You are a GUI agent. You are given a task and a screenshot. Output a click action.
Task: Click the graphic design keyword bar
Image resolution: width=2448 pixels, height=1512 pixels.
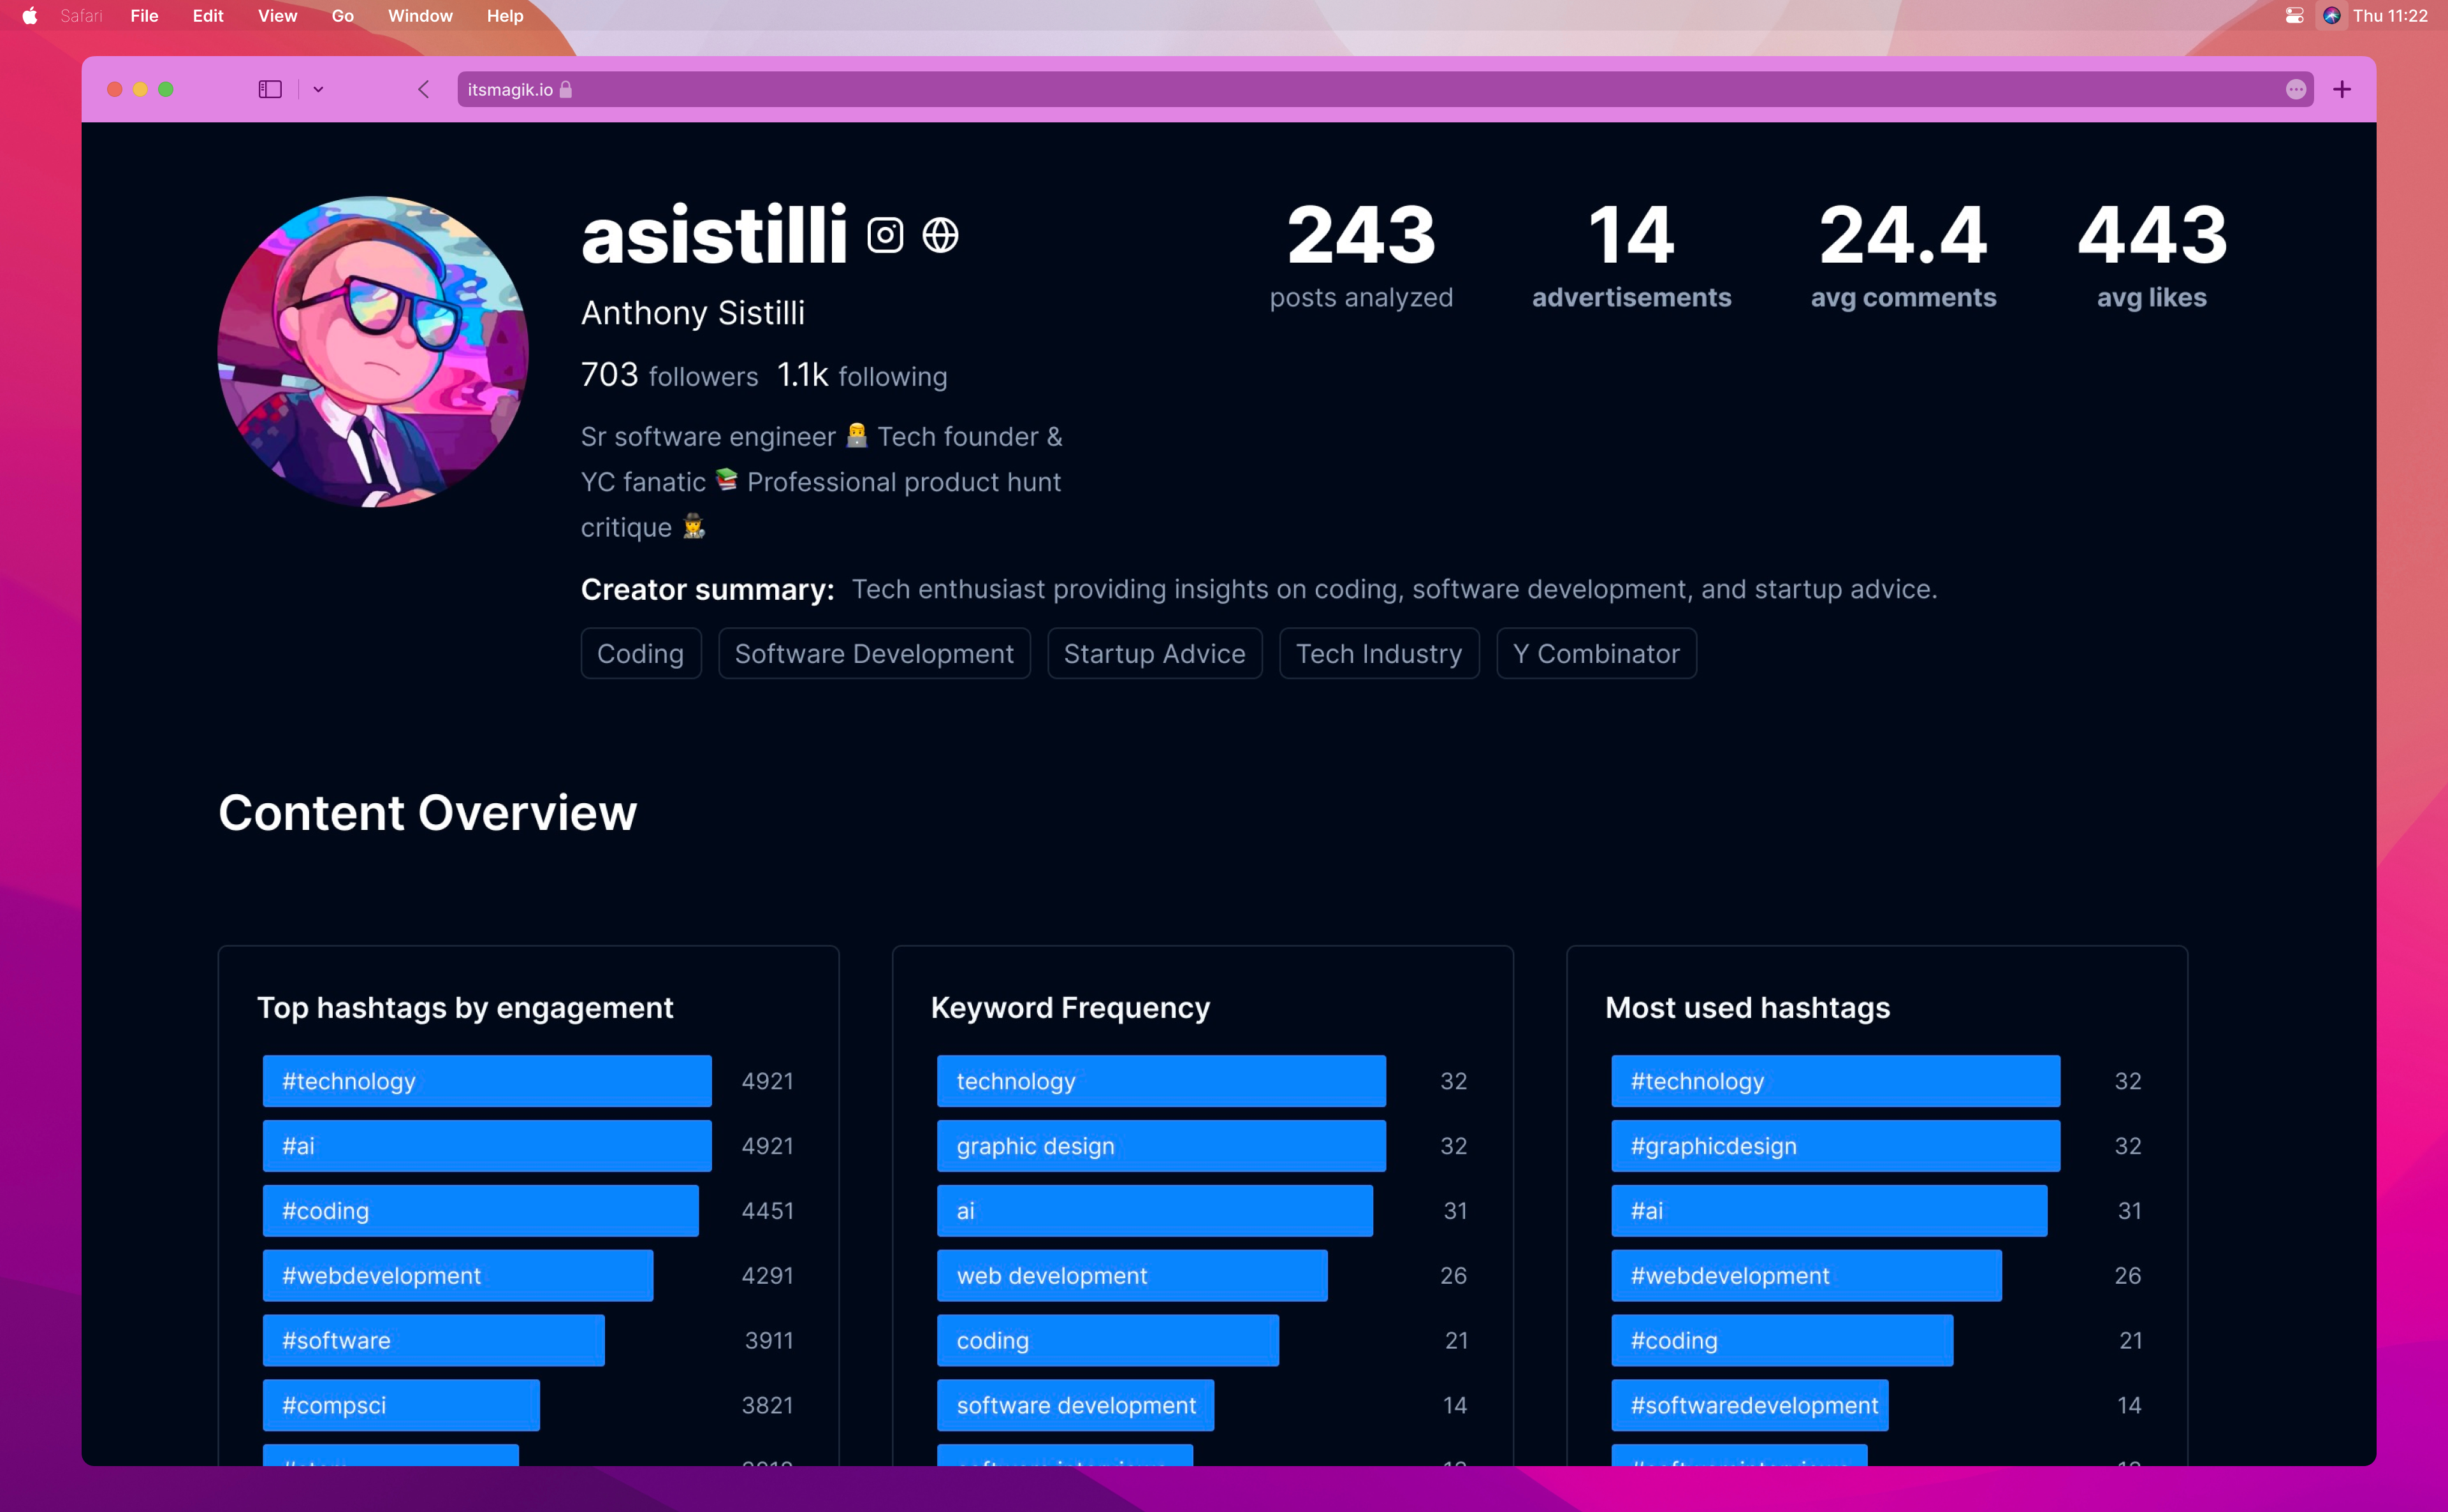[1160, 1145]
